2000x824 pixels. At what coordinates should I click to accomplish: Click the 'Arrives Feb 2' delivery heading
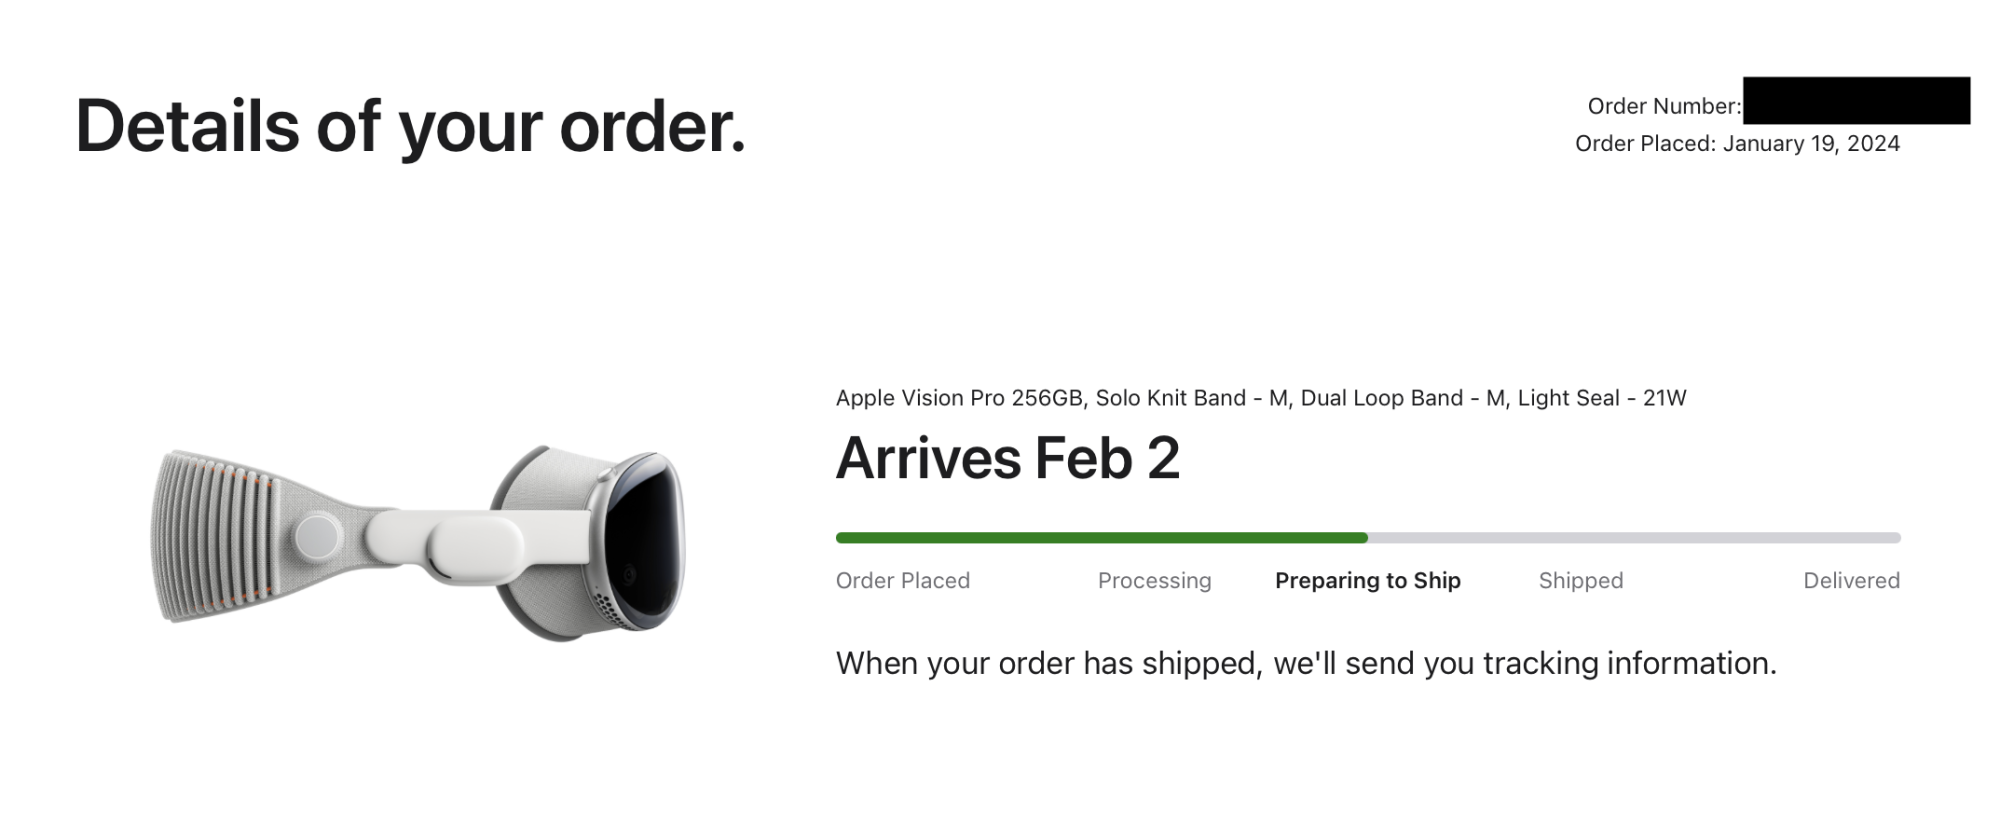coord(1008,458)
